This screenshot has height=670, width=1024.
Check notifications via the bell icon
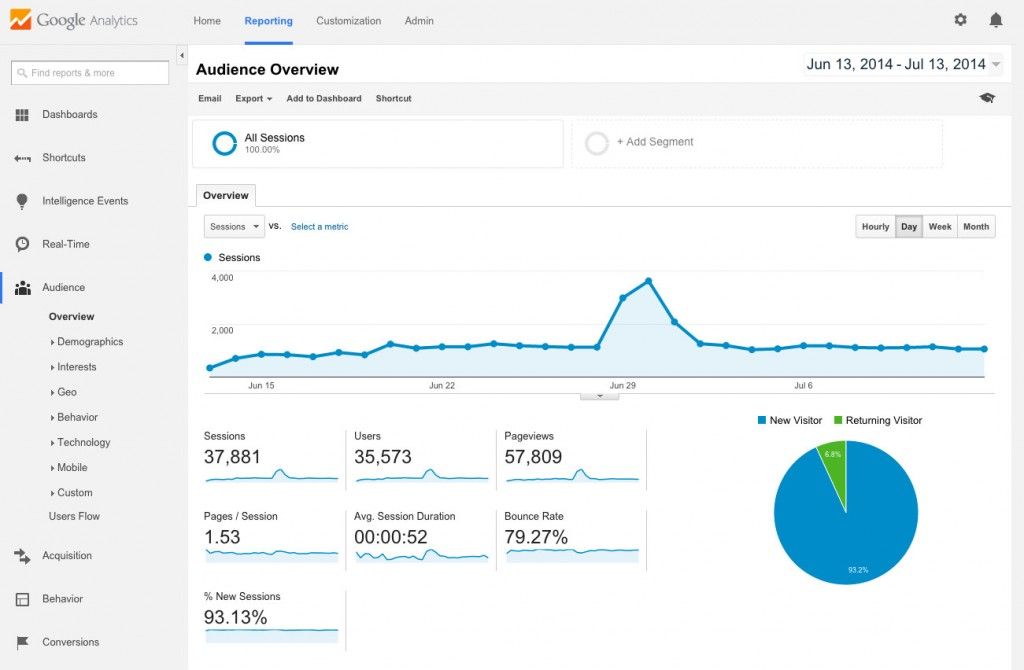pos(996,19)
